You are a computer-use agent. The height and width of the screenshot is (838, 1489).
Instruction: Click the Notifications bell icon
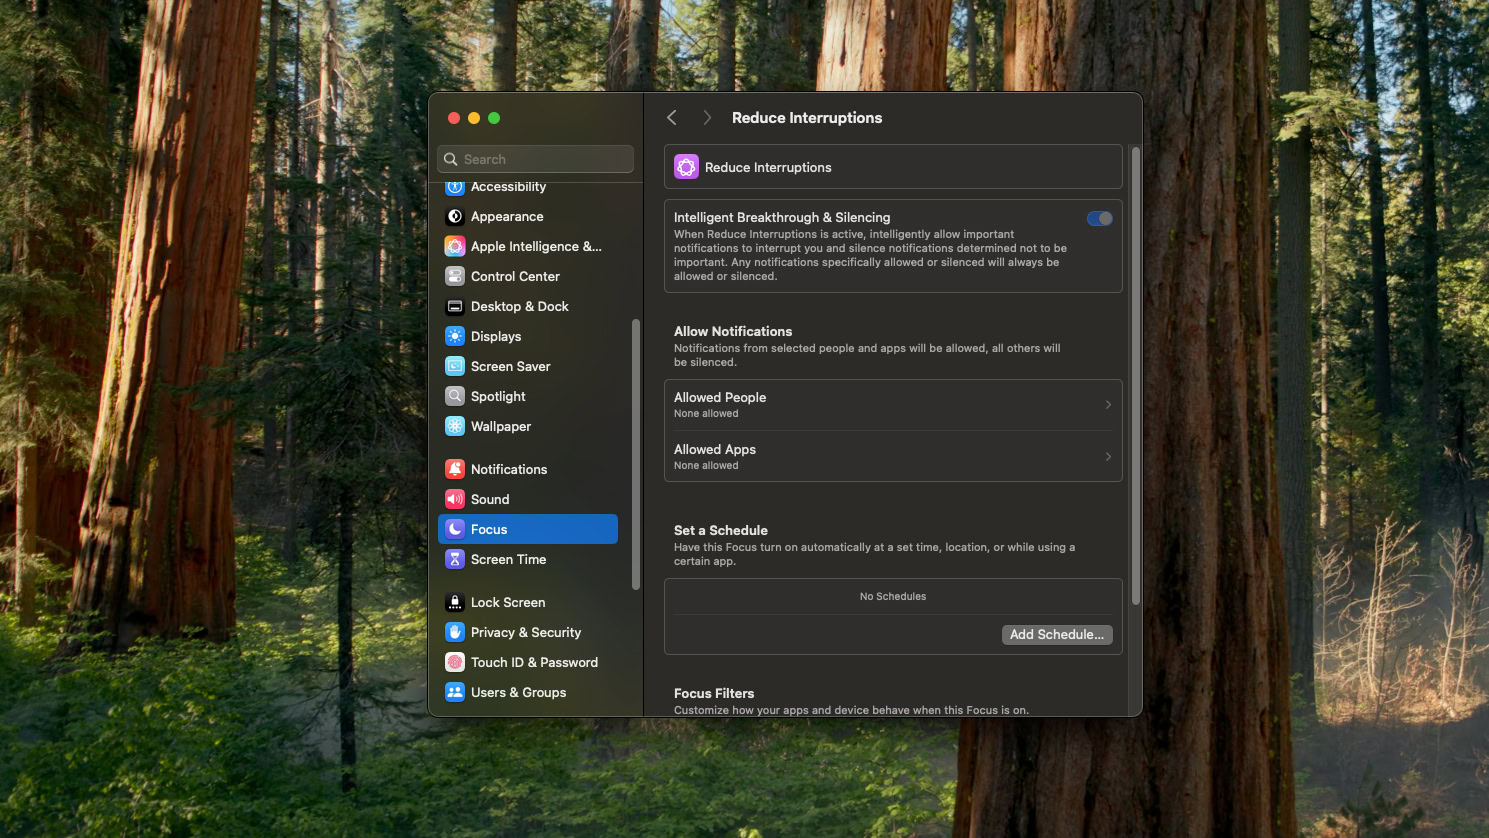[x=455, y=469]
